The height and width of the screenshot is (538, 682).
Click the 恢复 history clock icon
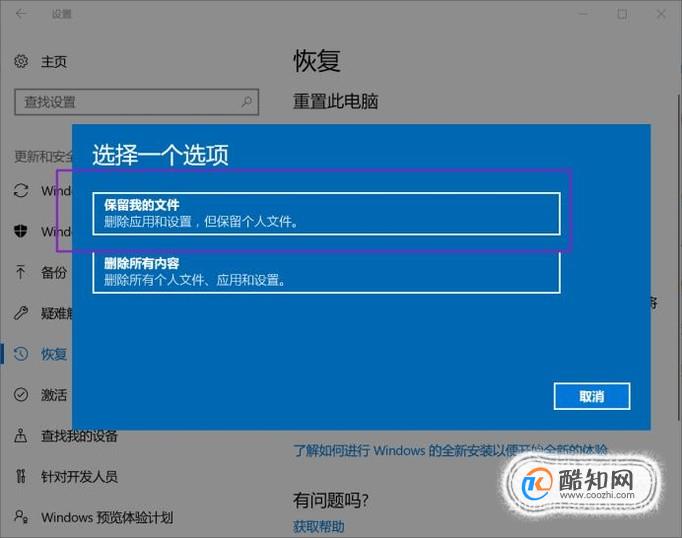[21, 354]
